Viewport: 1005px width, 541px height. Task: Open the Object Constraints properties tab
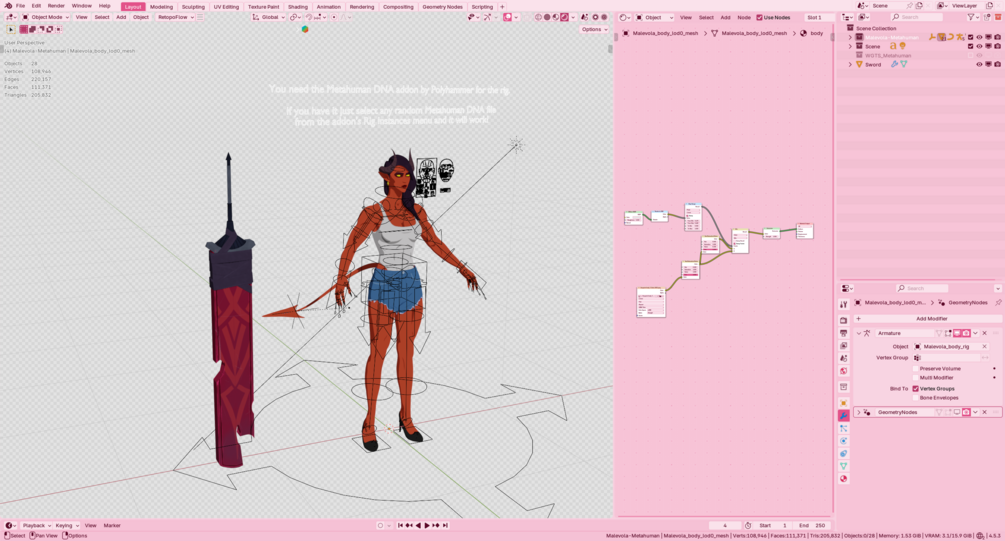click(843, 453)
